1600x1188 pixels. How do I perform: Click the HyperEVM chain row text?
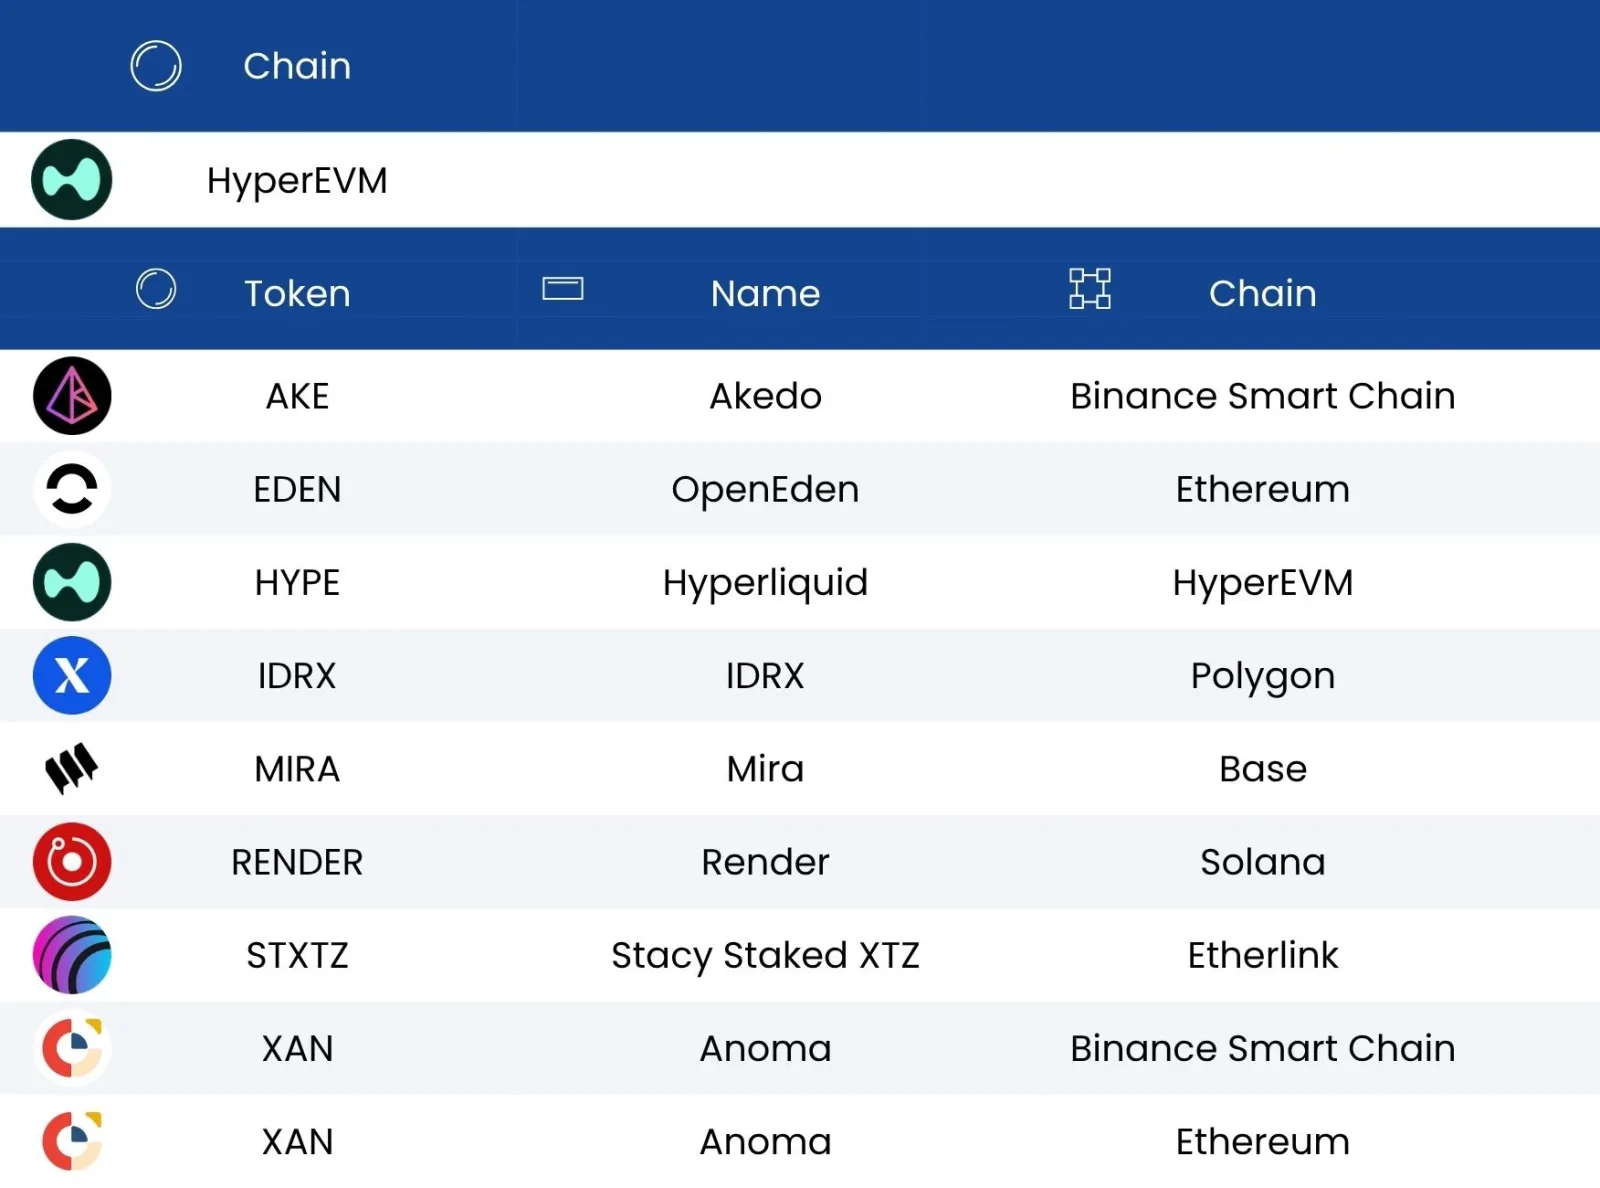click(297, 182)
